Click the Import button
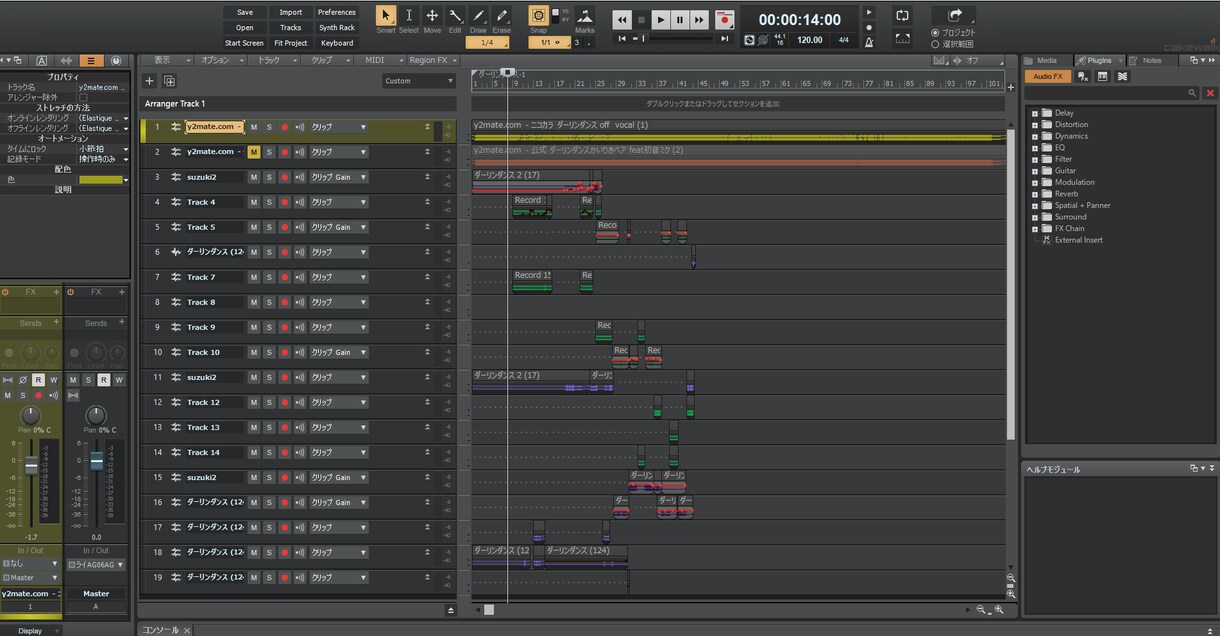 pyautogui.click(x=290, y=12)
